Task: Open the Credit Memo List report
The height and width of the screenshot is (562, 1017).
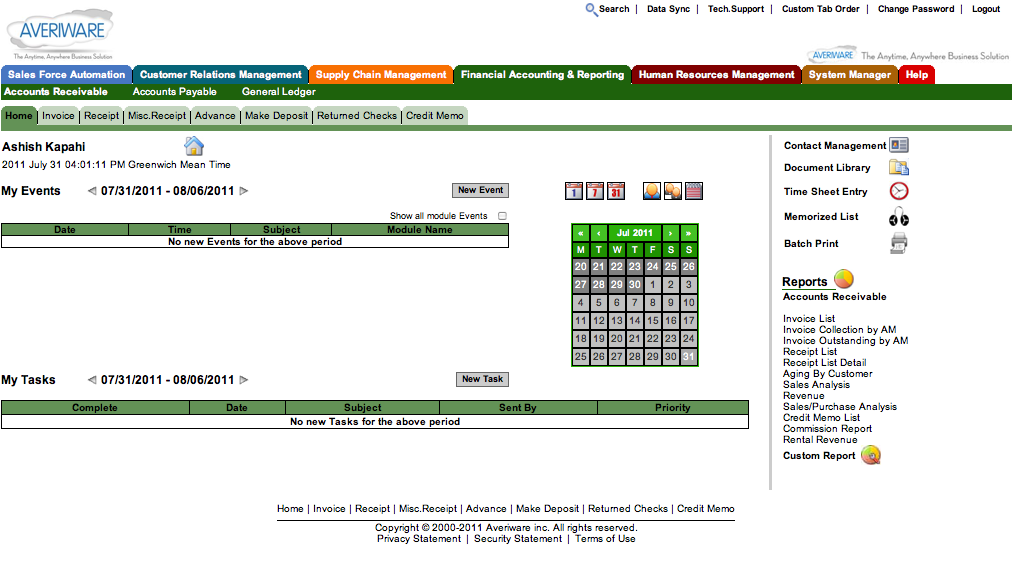Action: tap(821, 418)
